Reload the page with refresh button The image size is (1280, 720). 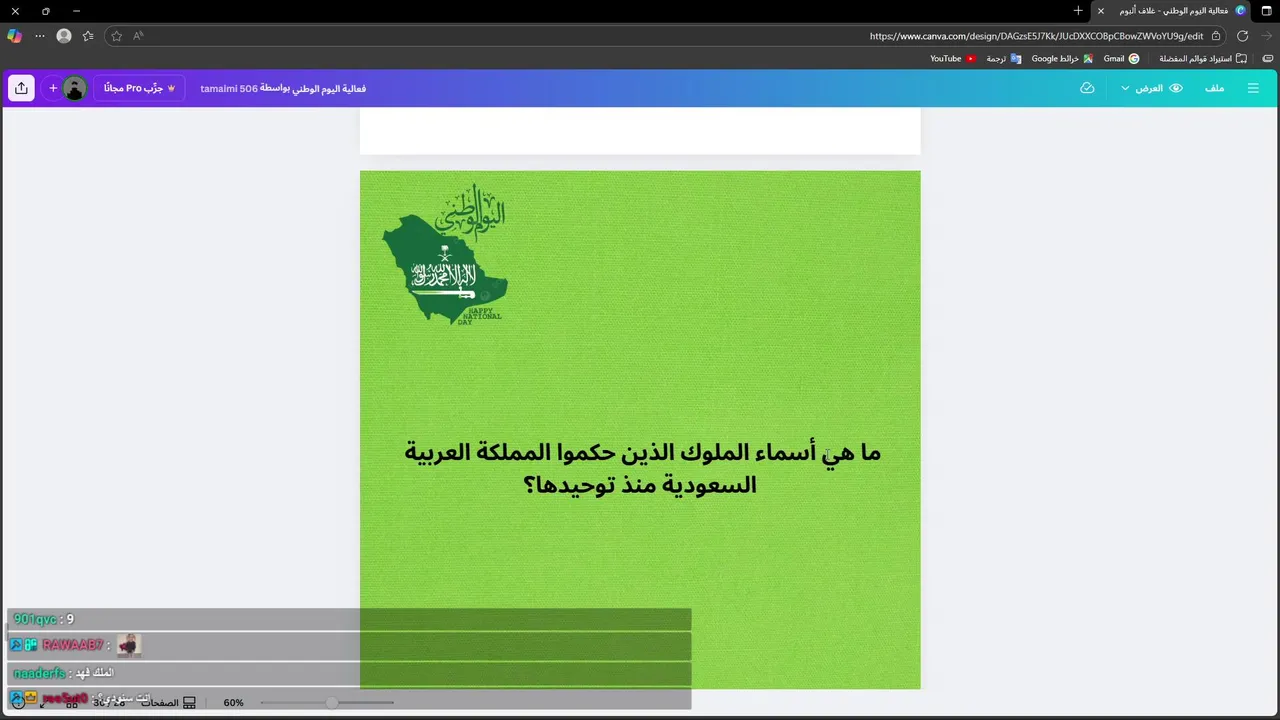[x=1243, y=36]
